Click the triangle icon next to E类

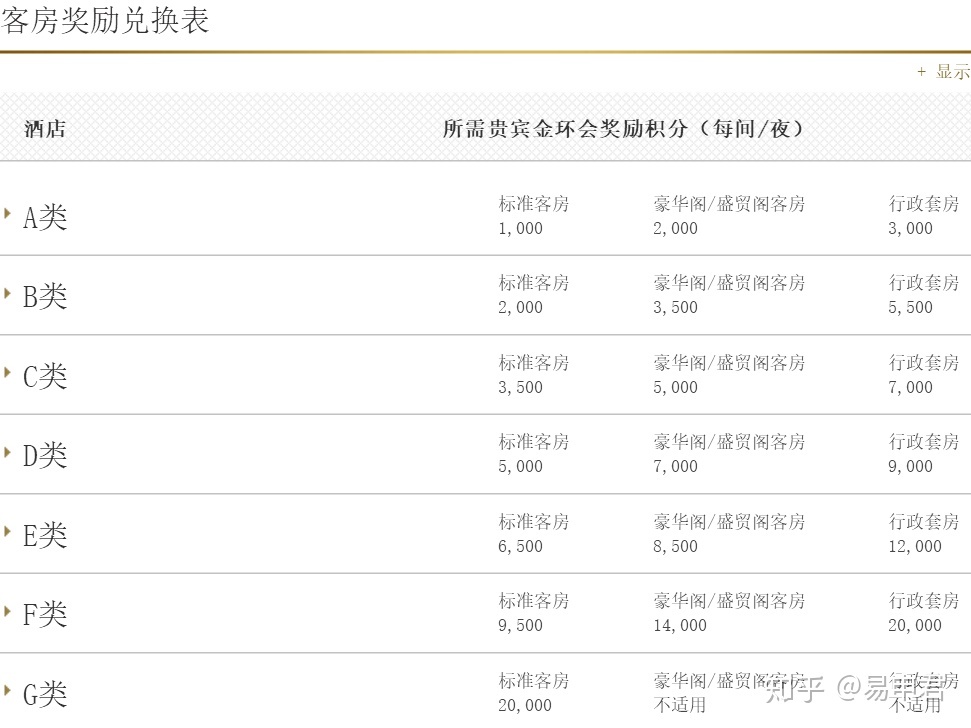[7, 530]
